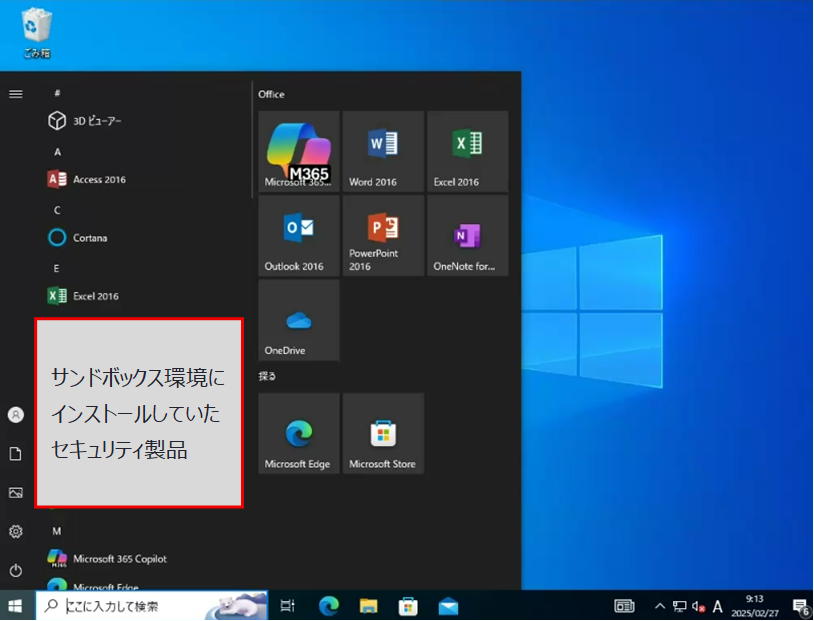Open the Microsoft Edge tile in Start

tap(298, 433)
